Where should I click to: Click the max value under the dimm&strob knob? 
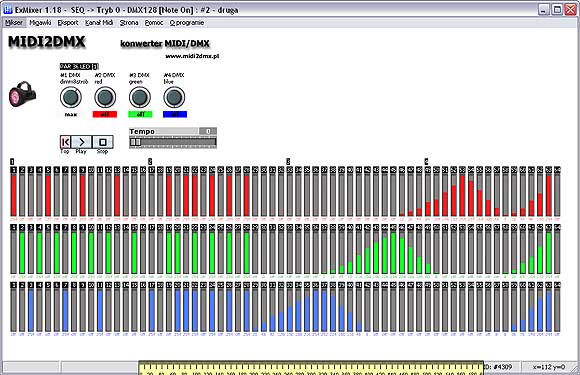tap(71, 114)
